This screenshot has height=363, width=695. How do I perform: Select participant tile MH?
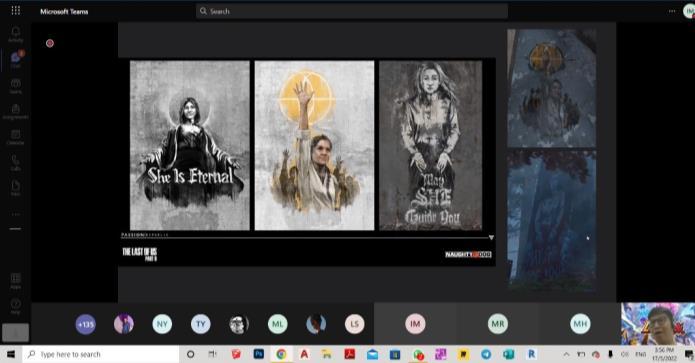coord(580,324)
